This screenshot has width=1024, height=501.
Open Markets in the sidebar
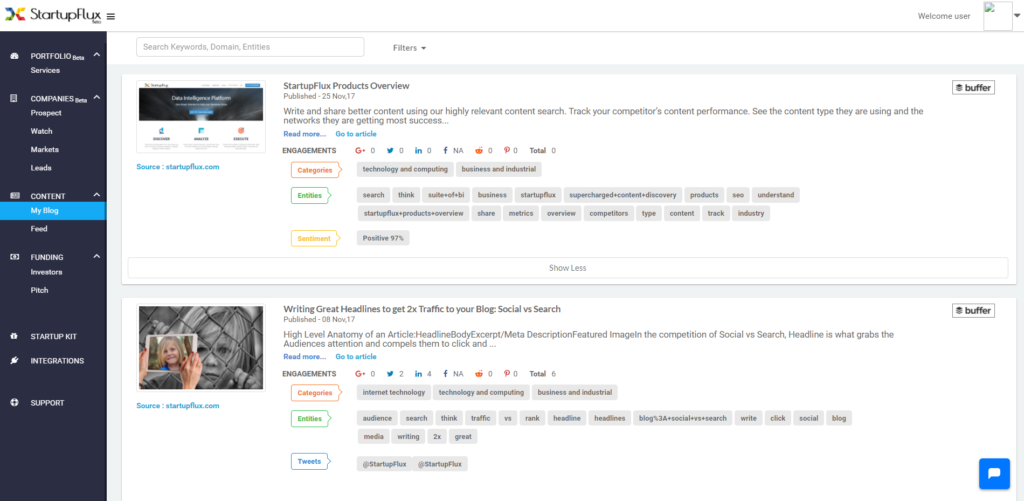click(44, 150)
